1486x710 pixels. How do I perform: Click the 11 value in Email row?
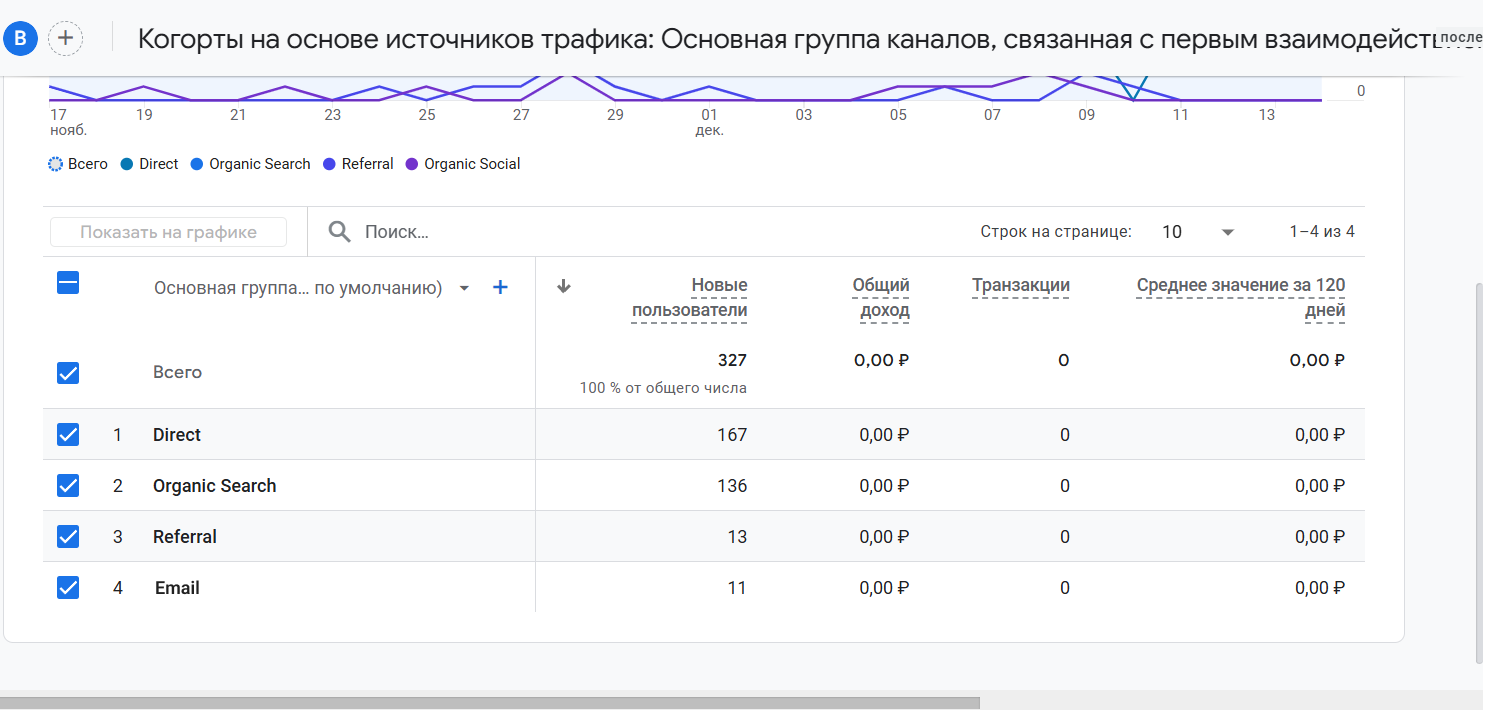click(737, 588)
